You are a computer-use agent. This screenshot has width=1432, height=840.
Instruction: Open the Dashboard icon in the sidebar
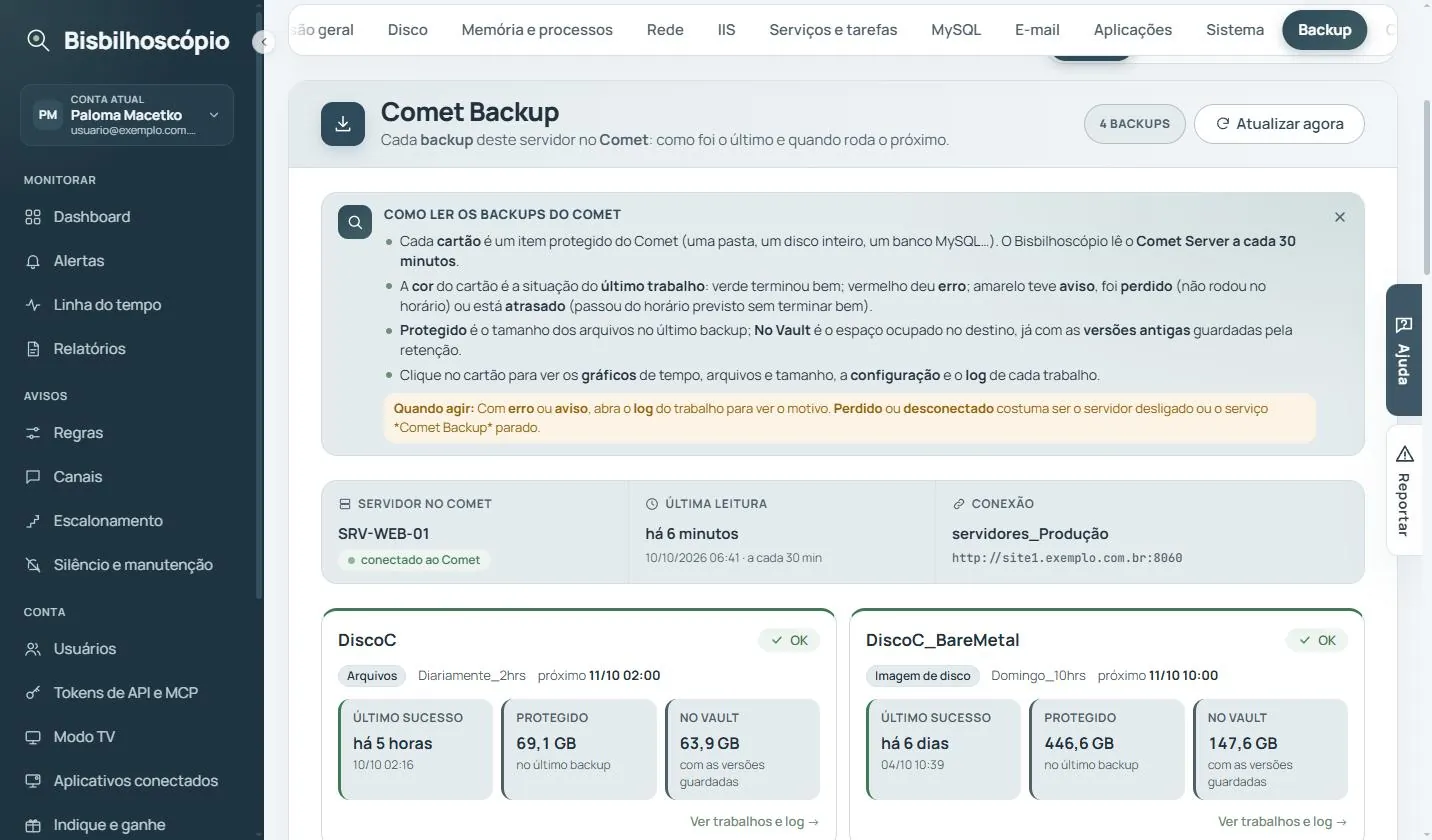coord(33,217)
